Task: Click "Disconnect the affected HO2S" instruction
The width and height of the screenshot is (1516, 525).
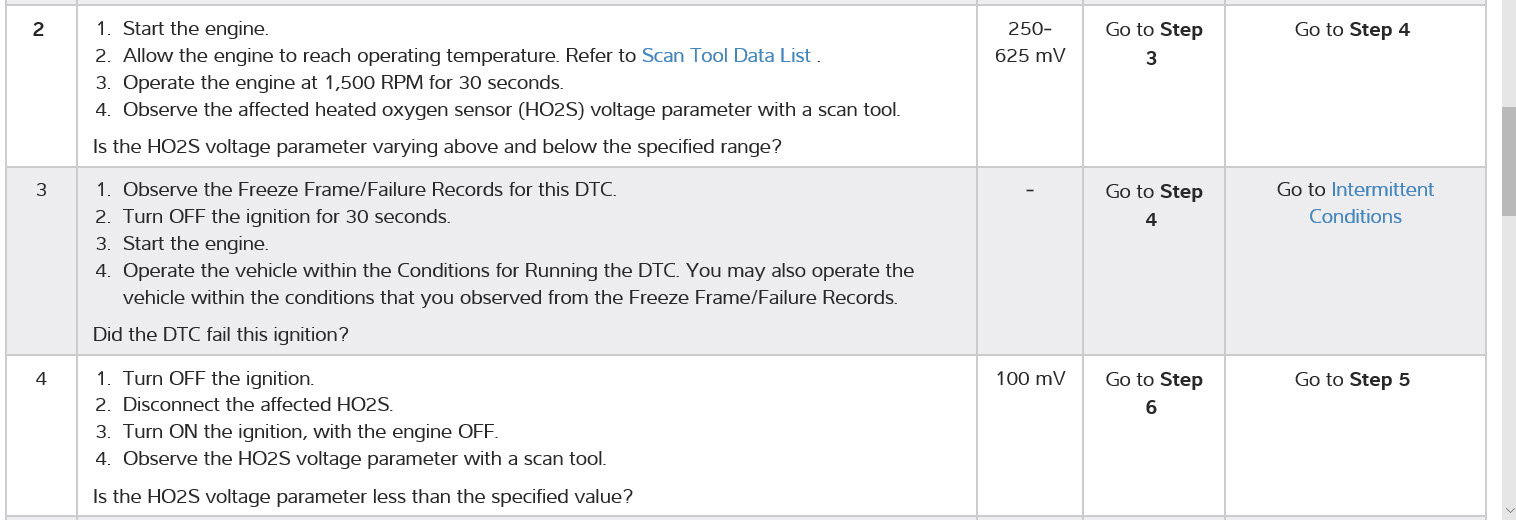Action: (x=257, y=406)
